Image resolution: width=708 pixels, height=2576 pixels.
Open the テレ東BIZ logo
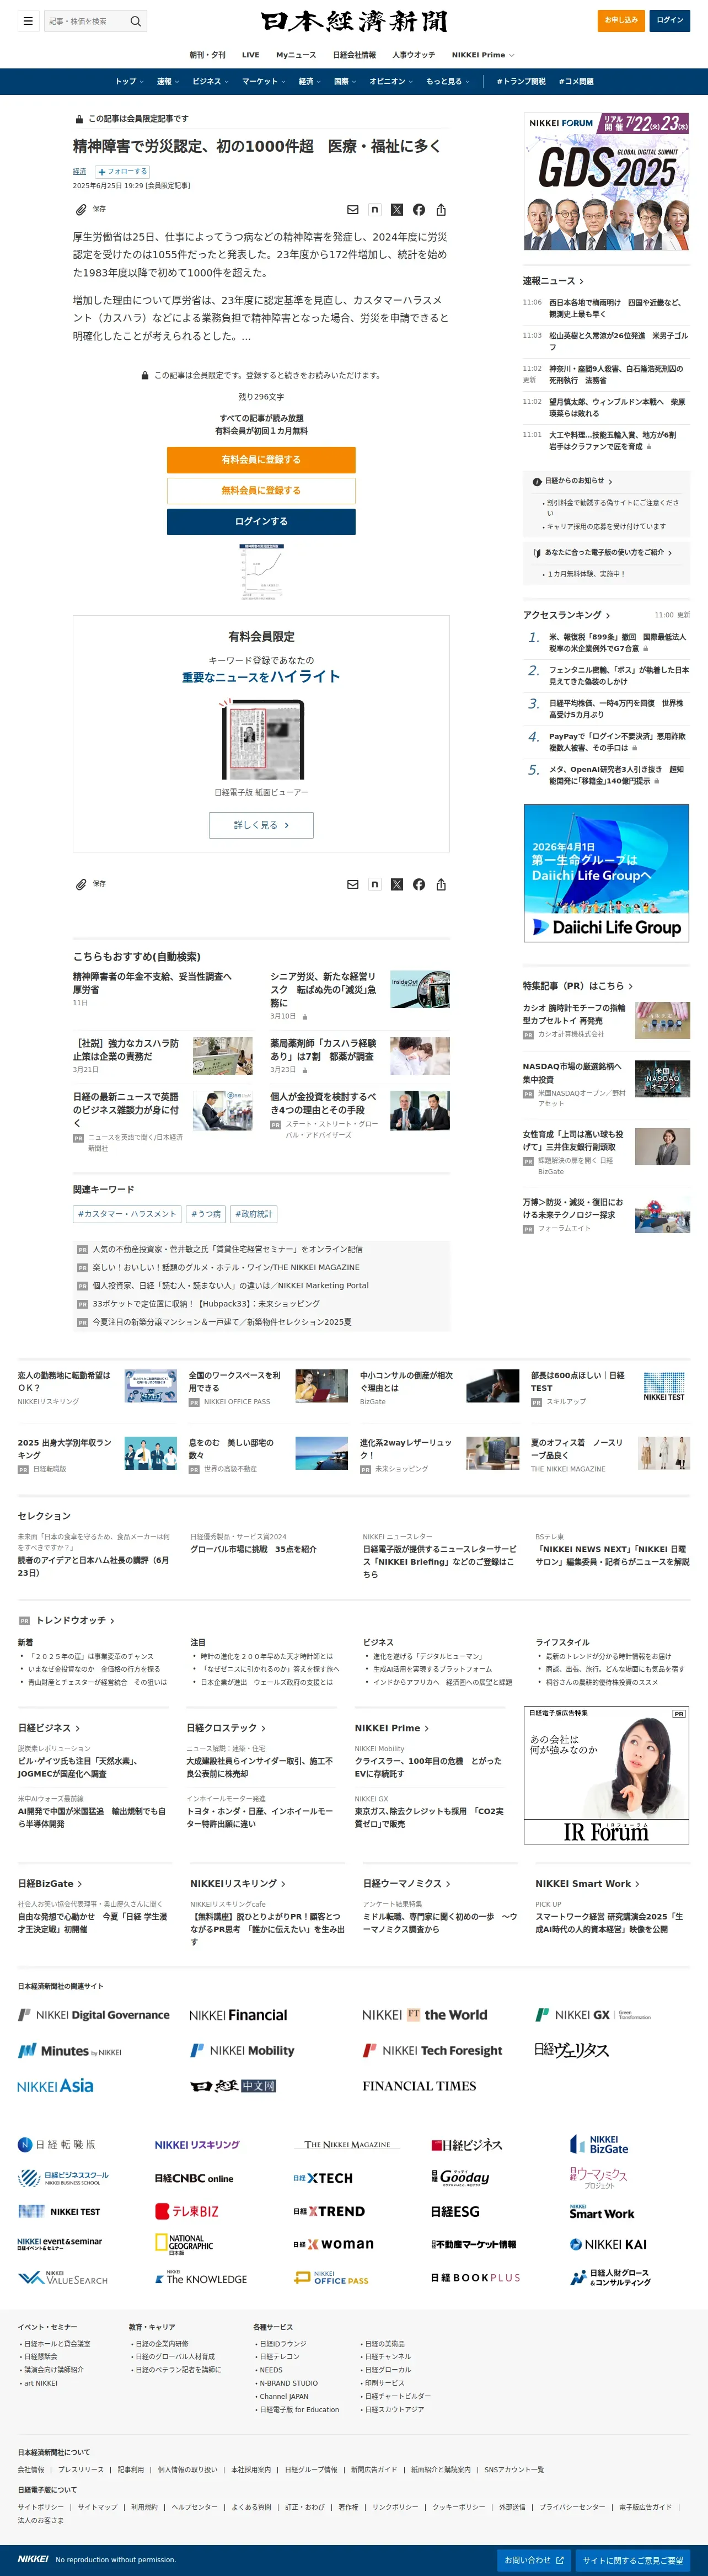pyautogui.click(x=187, y=2211)
